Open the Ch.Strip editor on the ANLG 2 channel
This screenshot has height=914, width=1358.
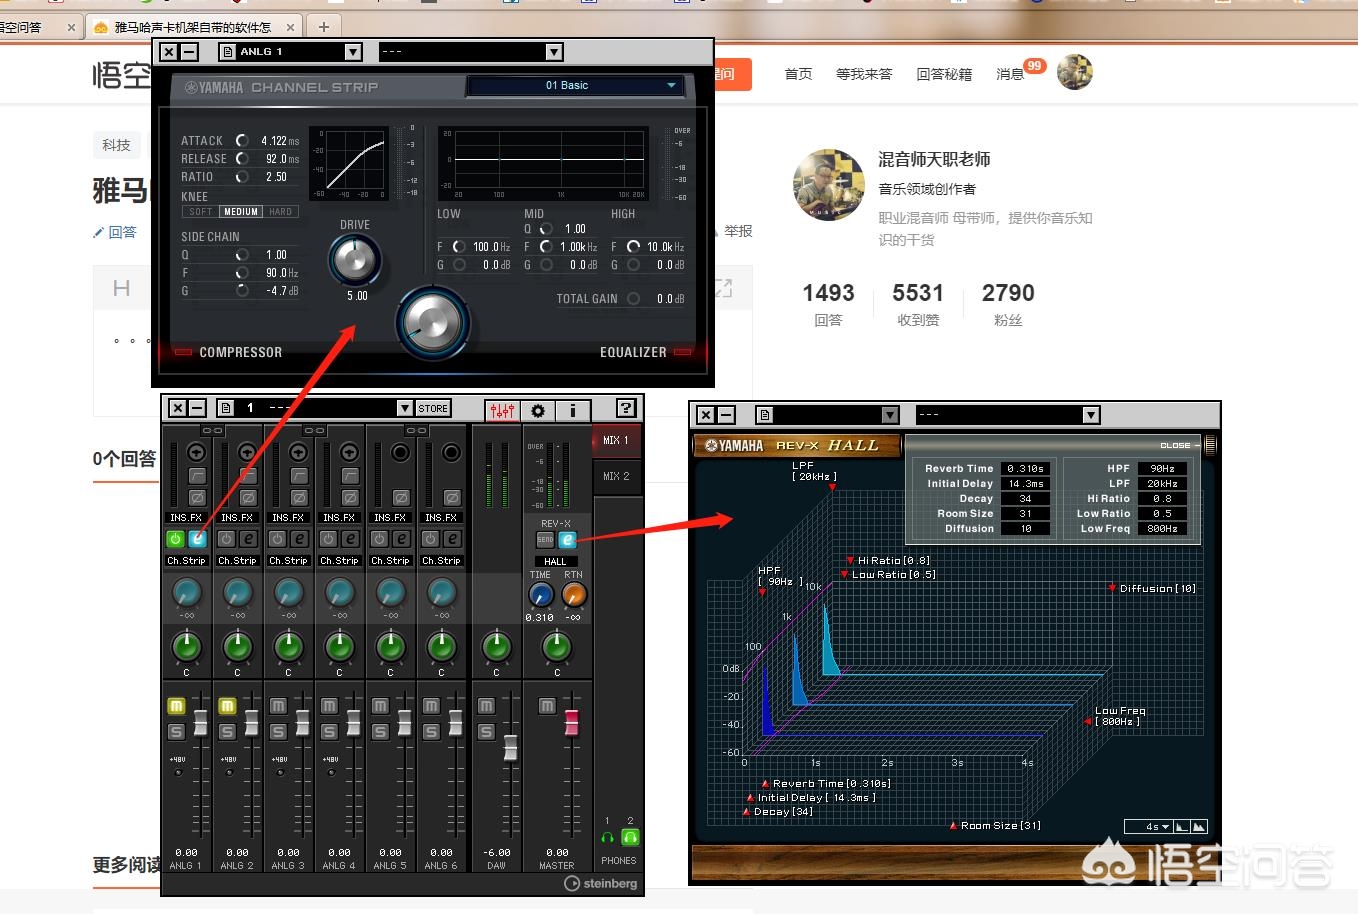click(x=248, y=539)
